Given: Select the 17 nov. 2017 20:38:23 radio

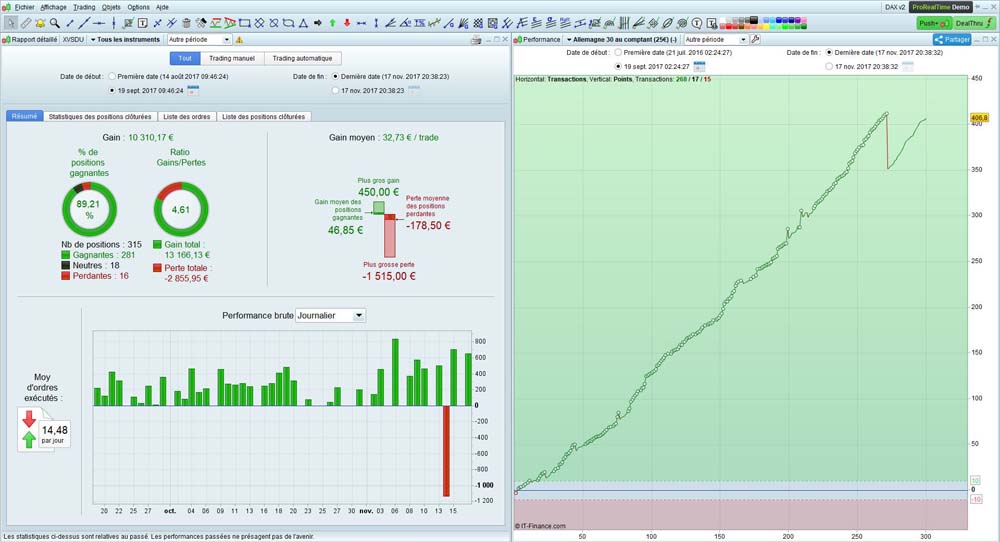Looking at the screenshot, I should [x=335, y=91].
